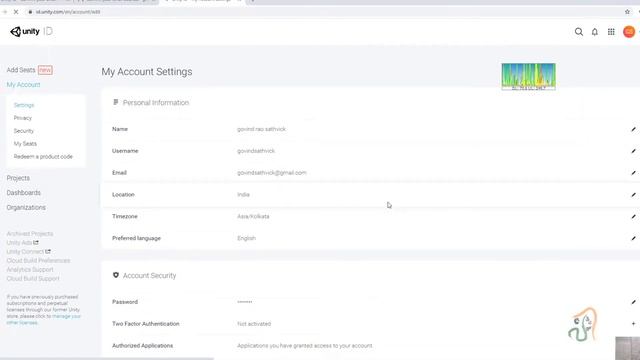This screenshot has height=360, width=640.
Task: Open Cloud Build Support link
Action: (33, 279)
